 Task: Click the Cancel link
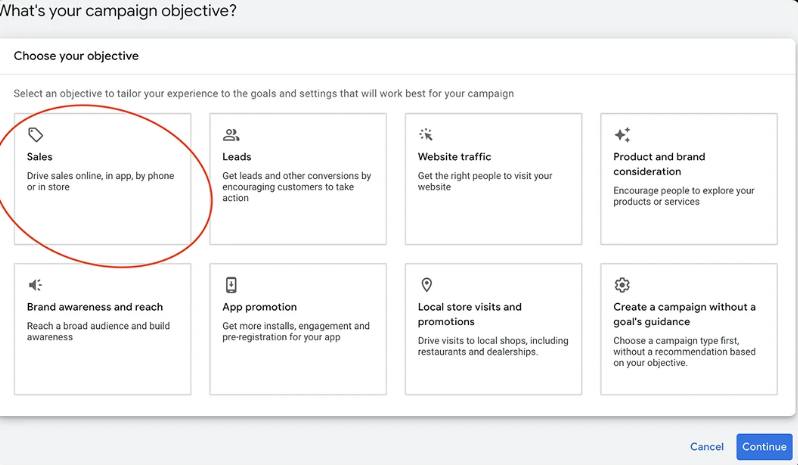click(x=706, y=447)
